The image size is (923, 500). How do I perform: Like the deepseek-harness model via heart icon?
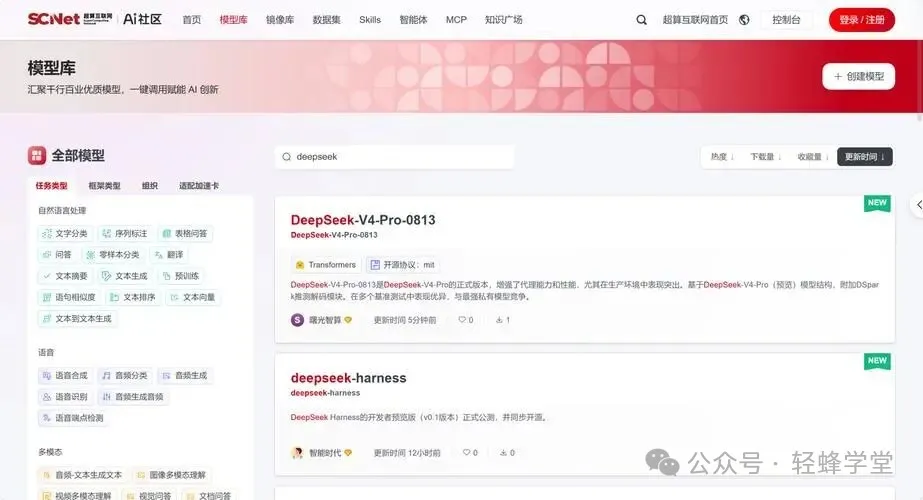pos(466,453)
